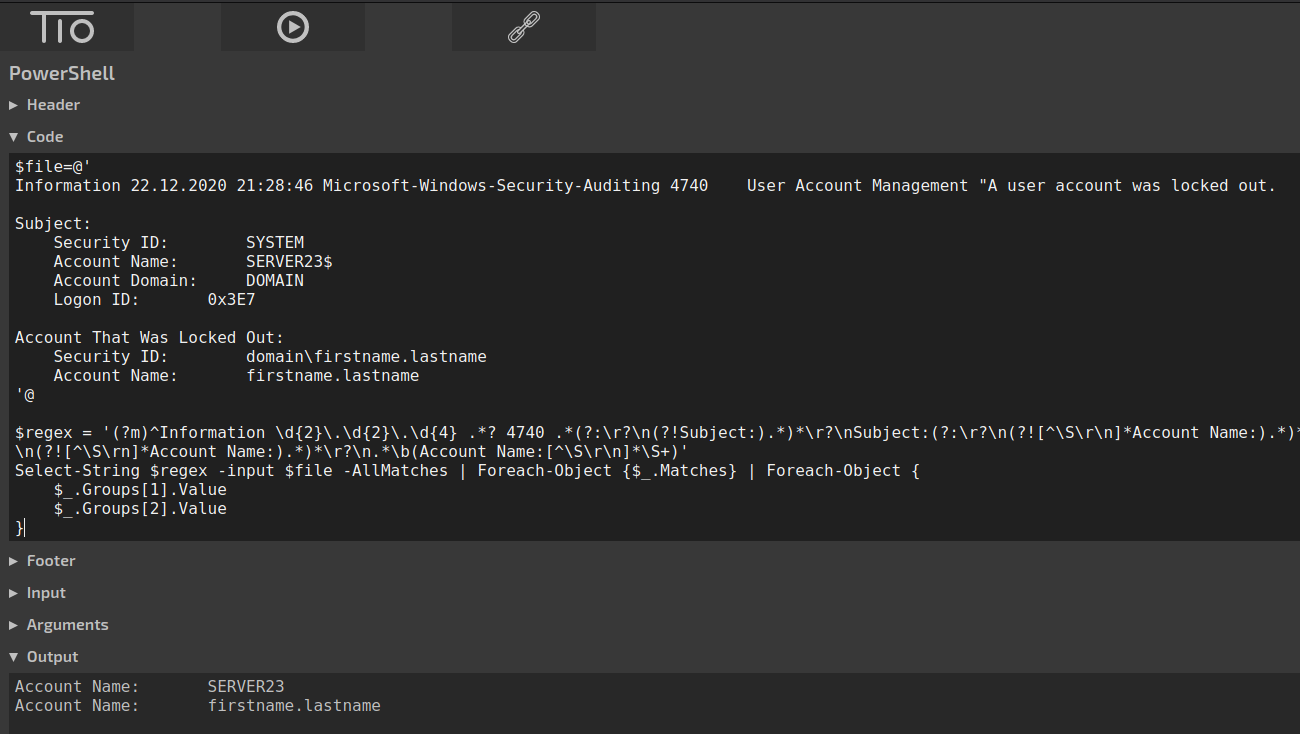The image size is (1300, 734).
Task: Click the SERVER23 output line
Action: click(x=150, y=687)
